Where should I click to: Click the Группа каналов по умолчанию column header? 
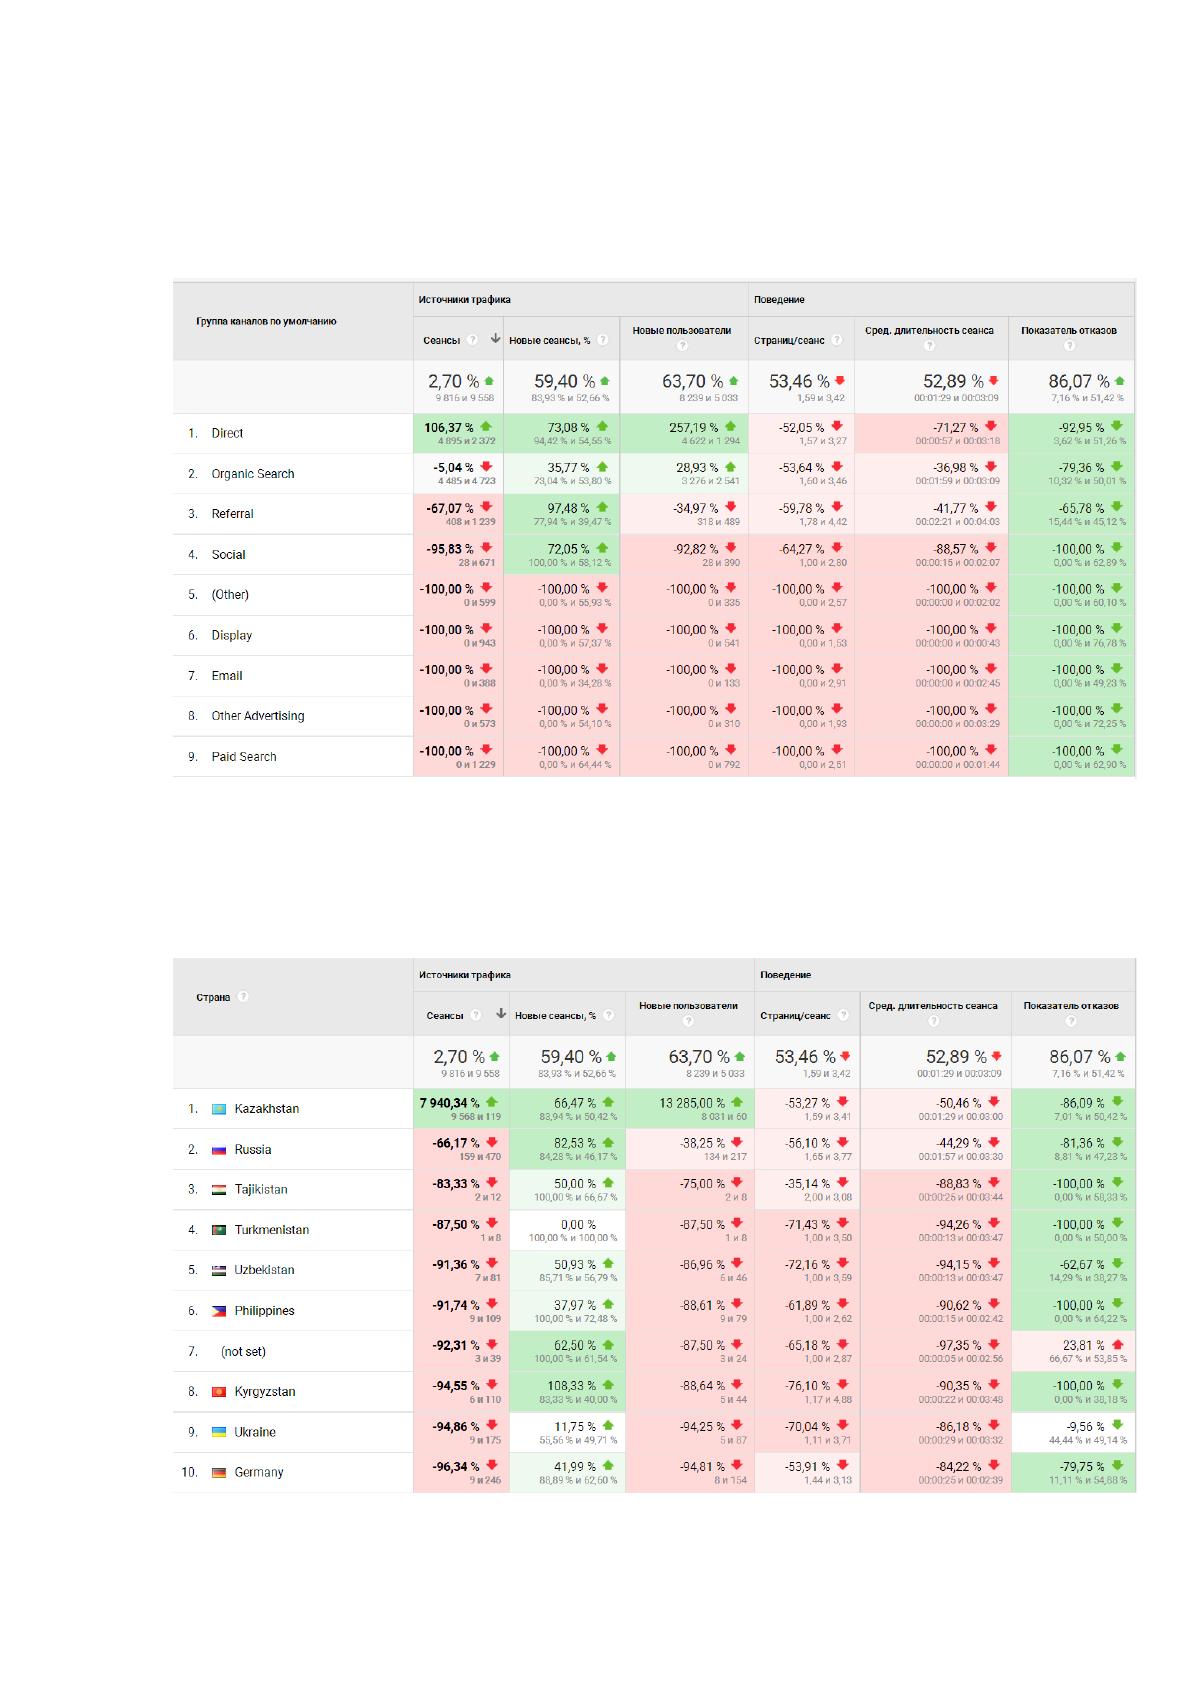[266, 322]
